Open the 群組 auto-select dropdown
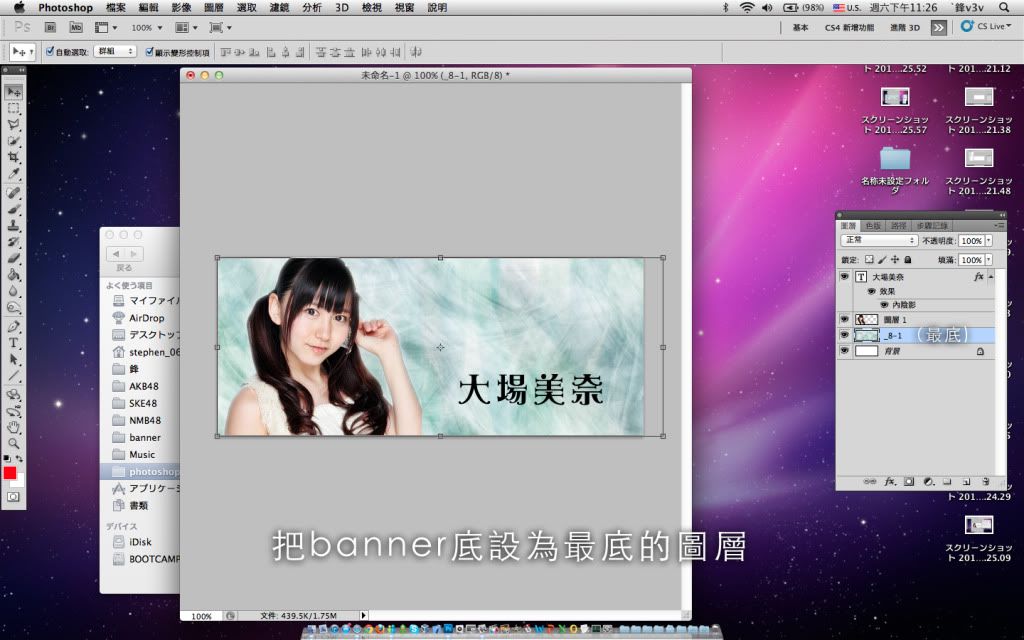 pos(114,52)
